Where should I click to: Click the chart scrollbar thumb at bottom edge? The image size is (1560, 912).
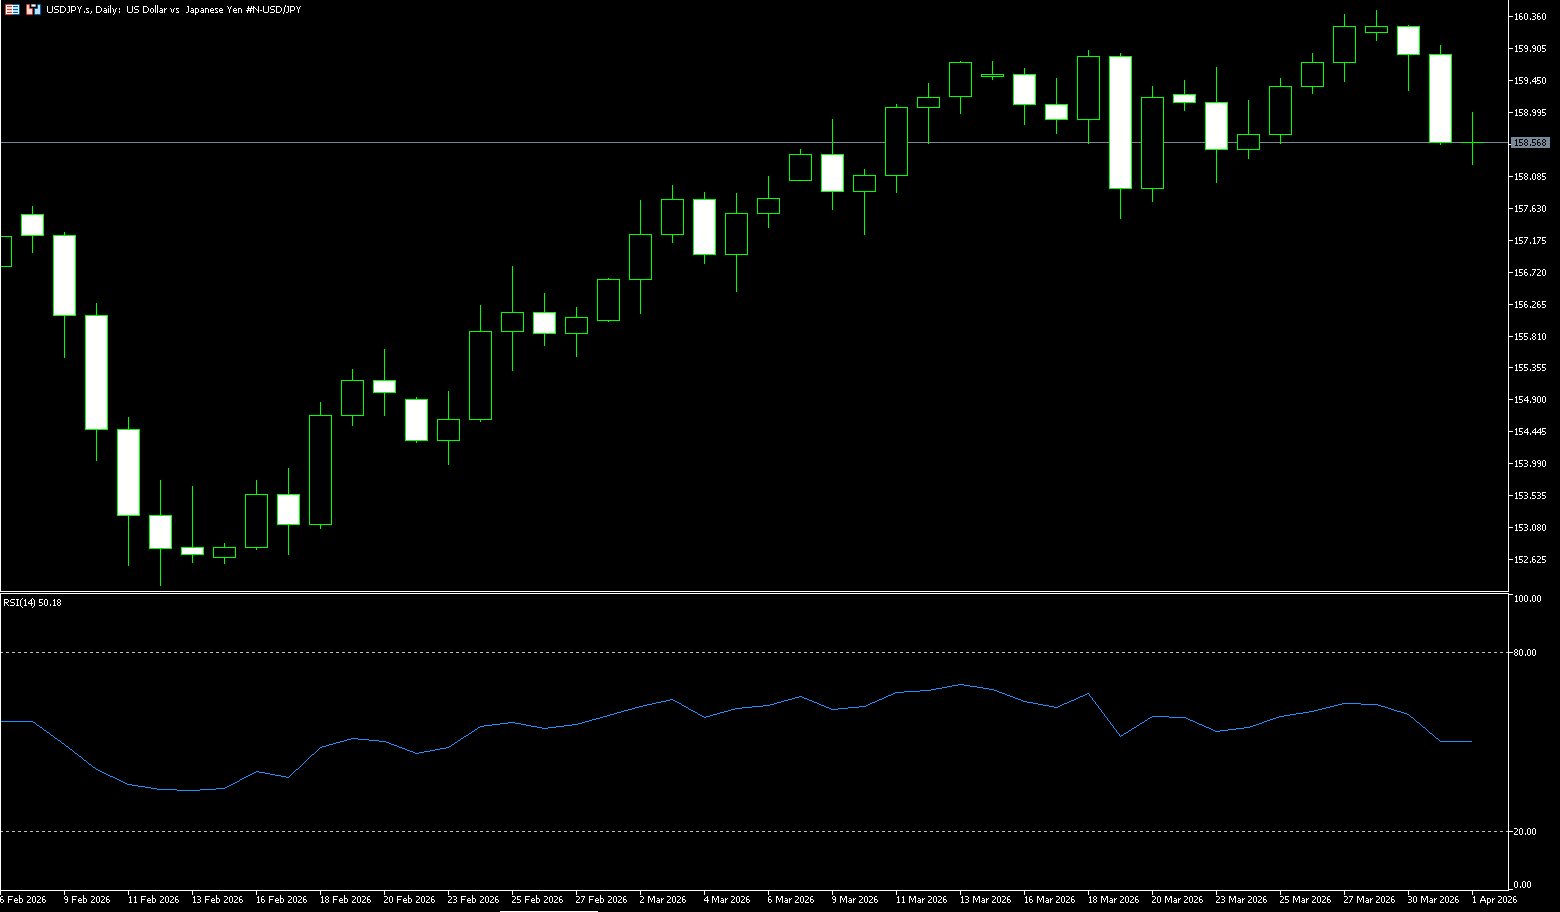(548, 910)
